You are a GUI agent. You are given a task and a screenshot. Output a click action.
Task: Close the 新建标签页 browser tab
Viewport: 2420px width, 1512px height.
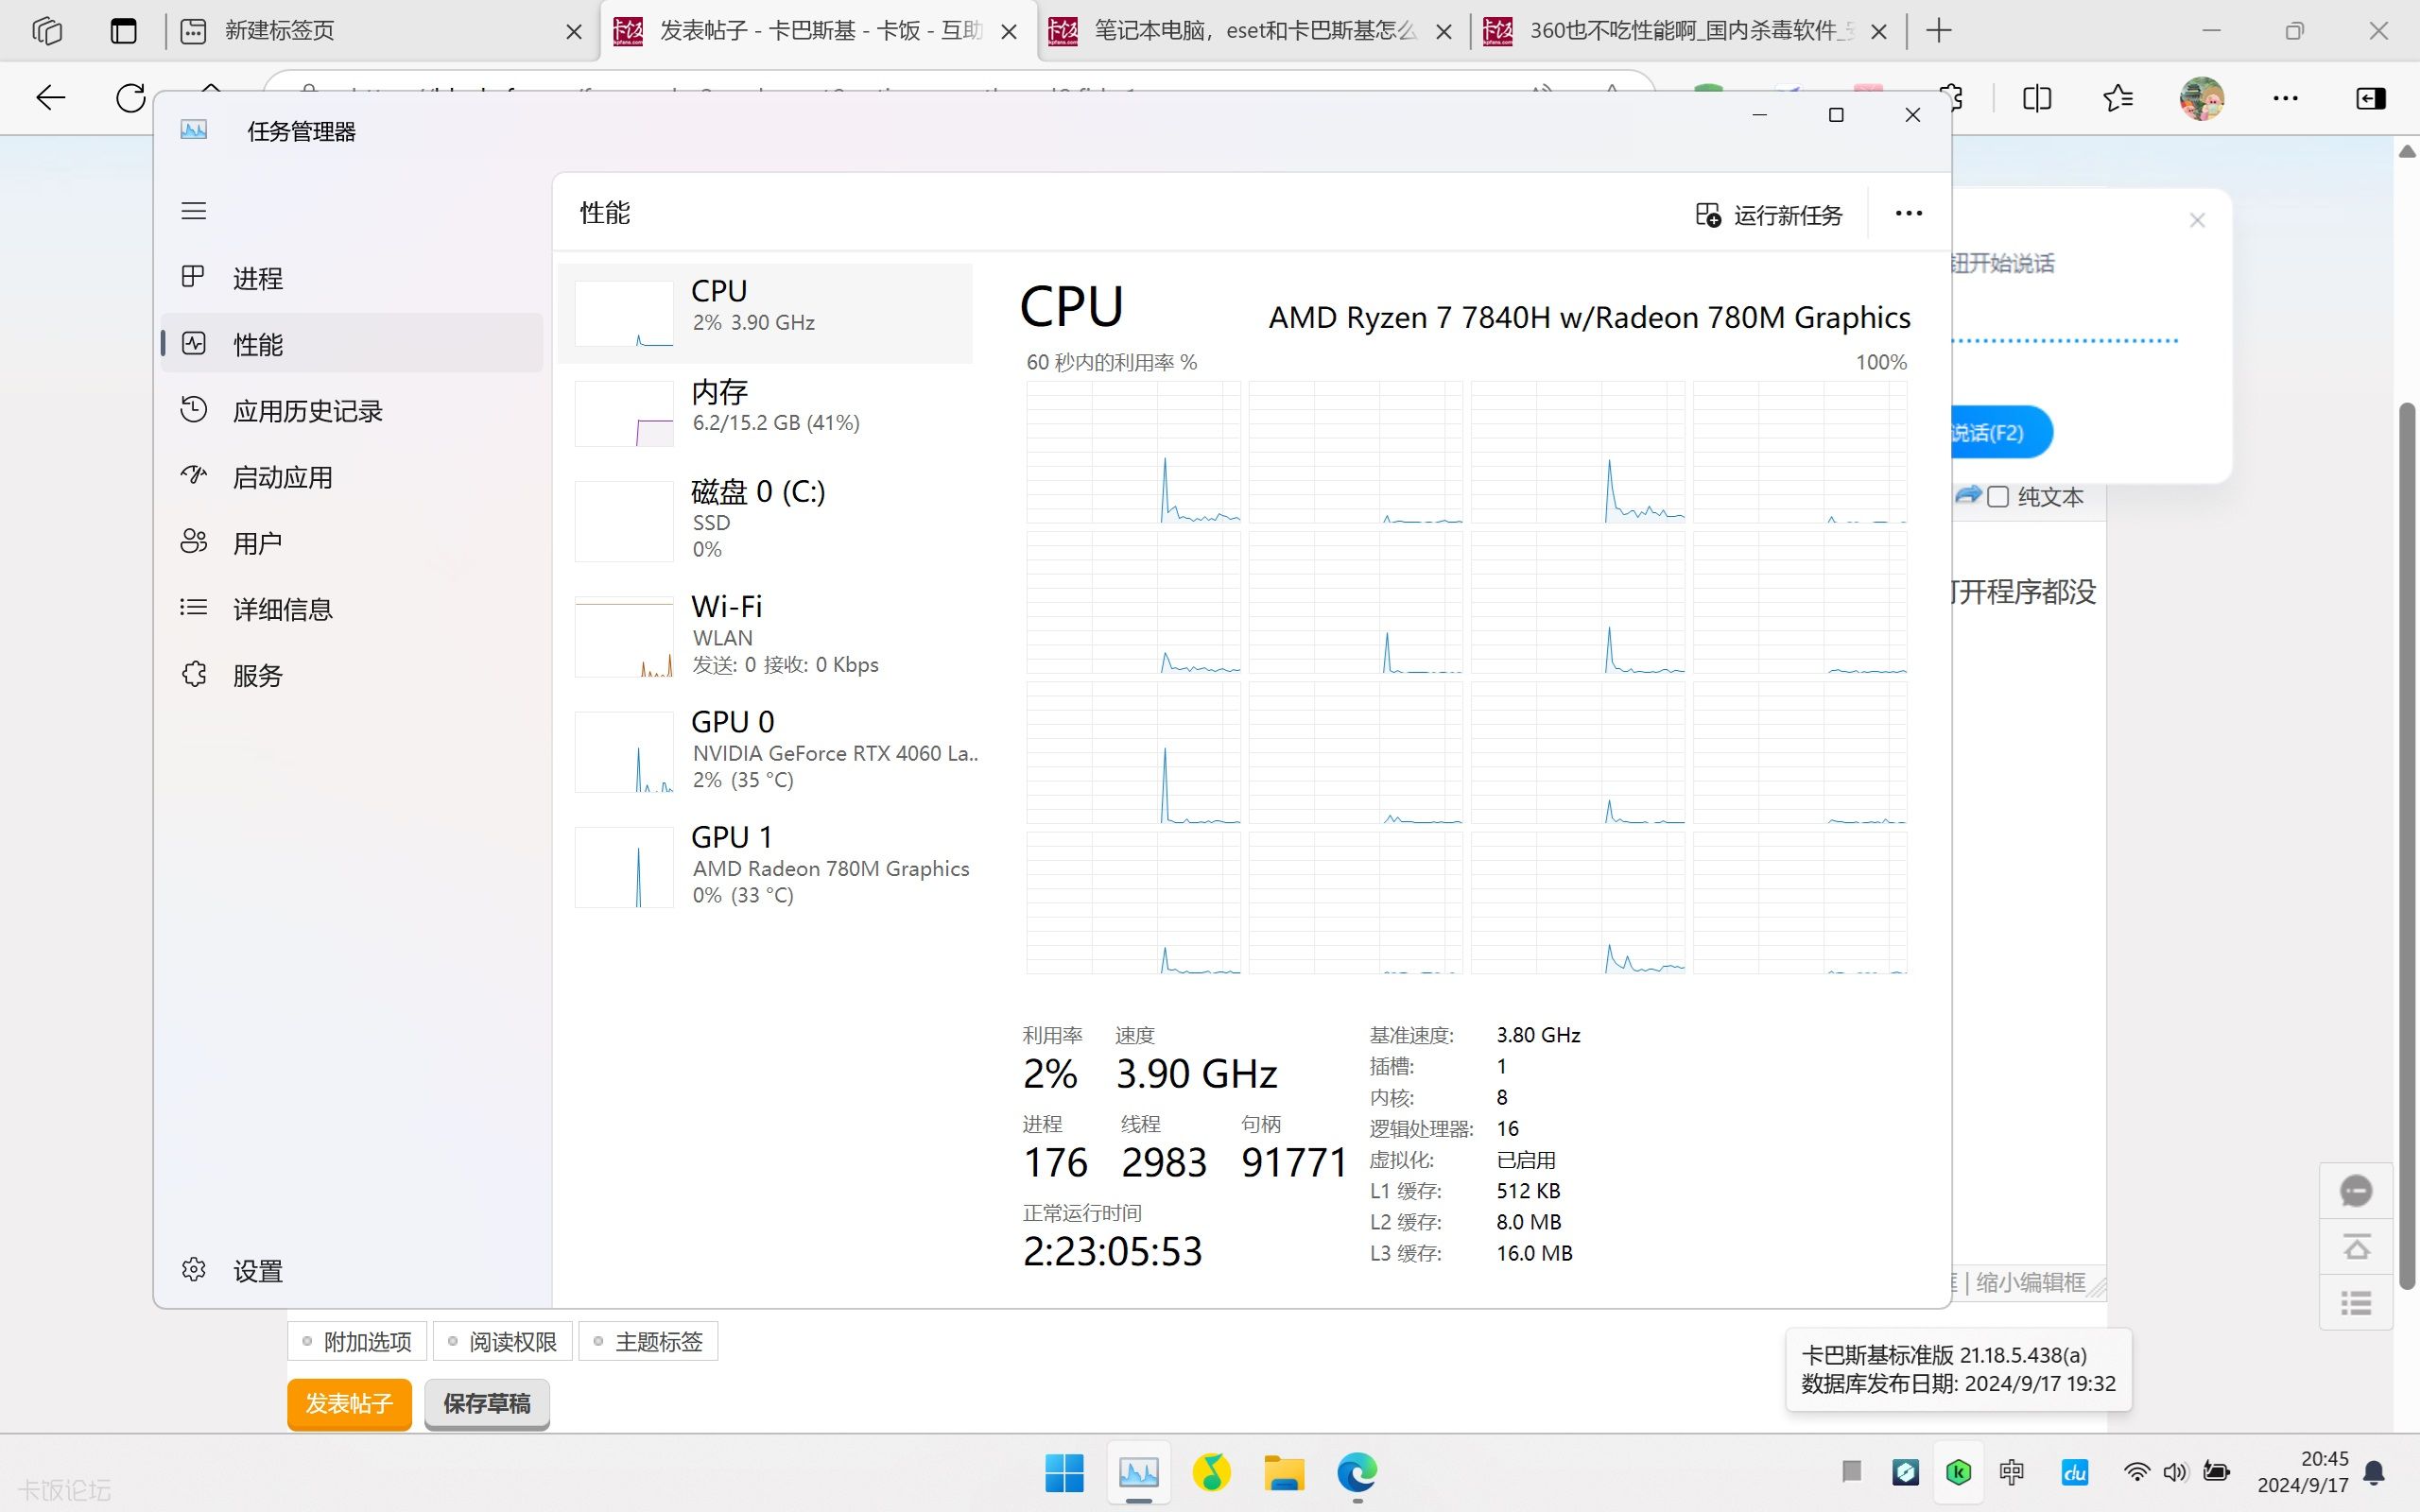[573, 32]
